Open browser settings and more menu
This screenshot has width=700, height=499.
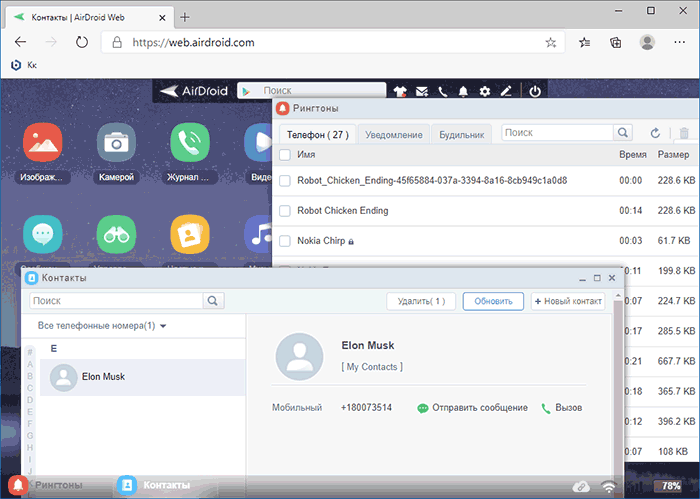click(679, 42)
